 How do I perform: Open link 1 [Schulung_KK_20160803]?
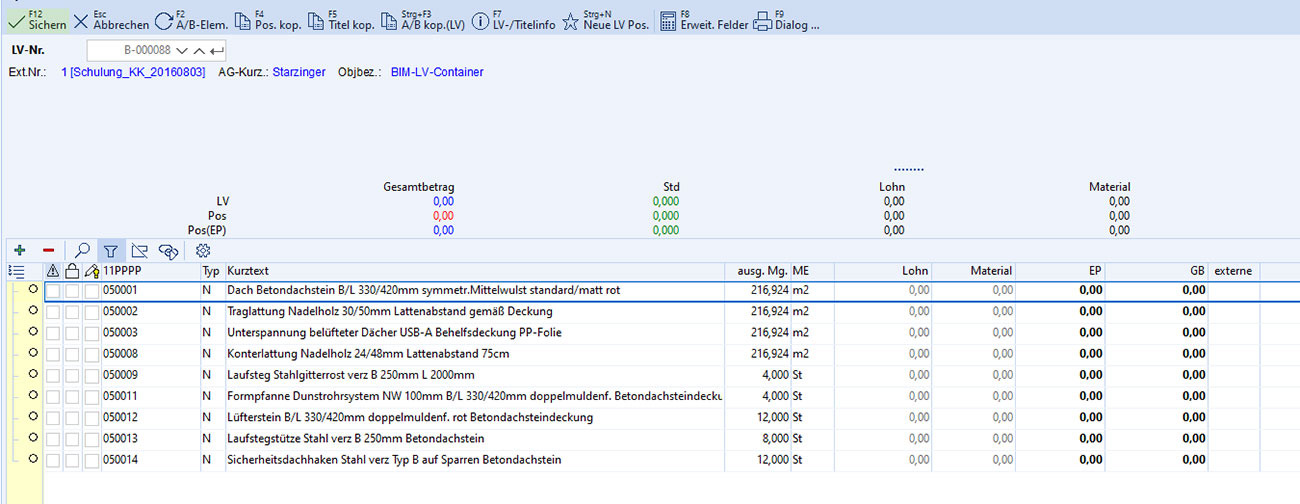[135, 73]
